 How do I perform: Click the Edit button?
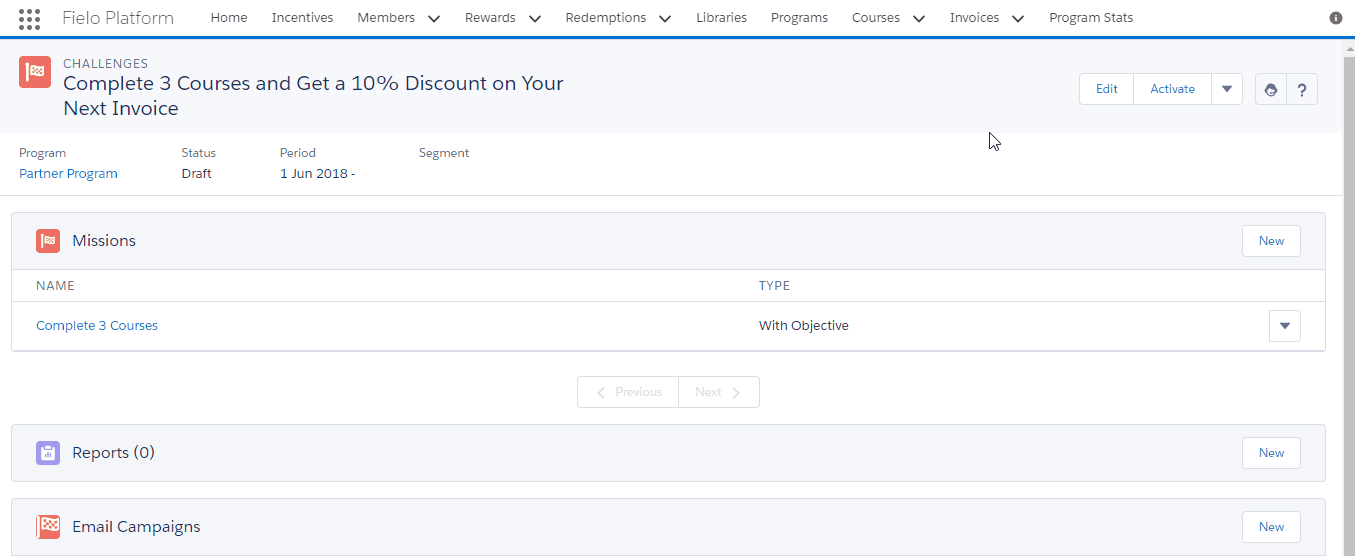(x=1106, y=89)
